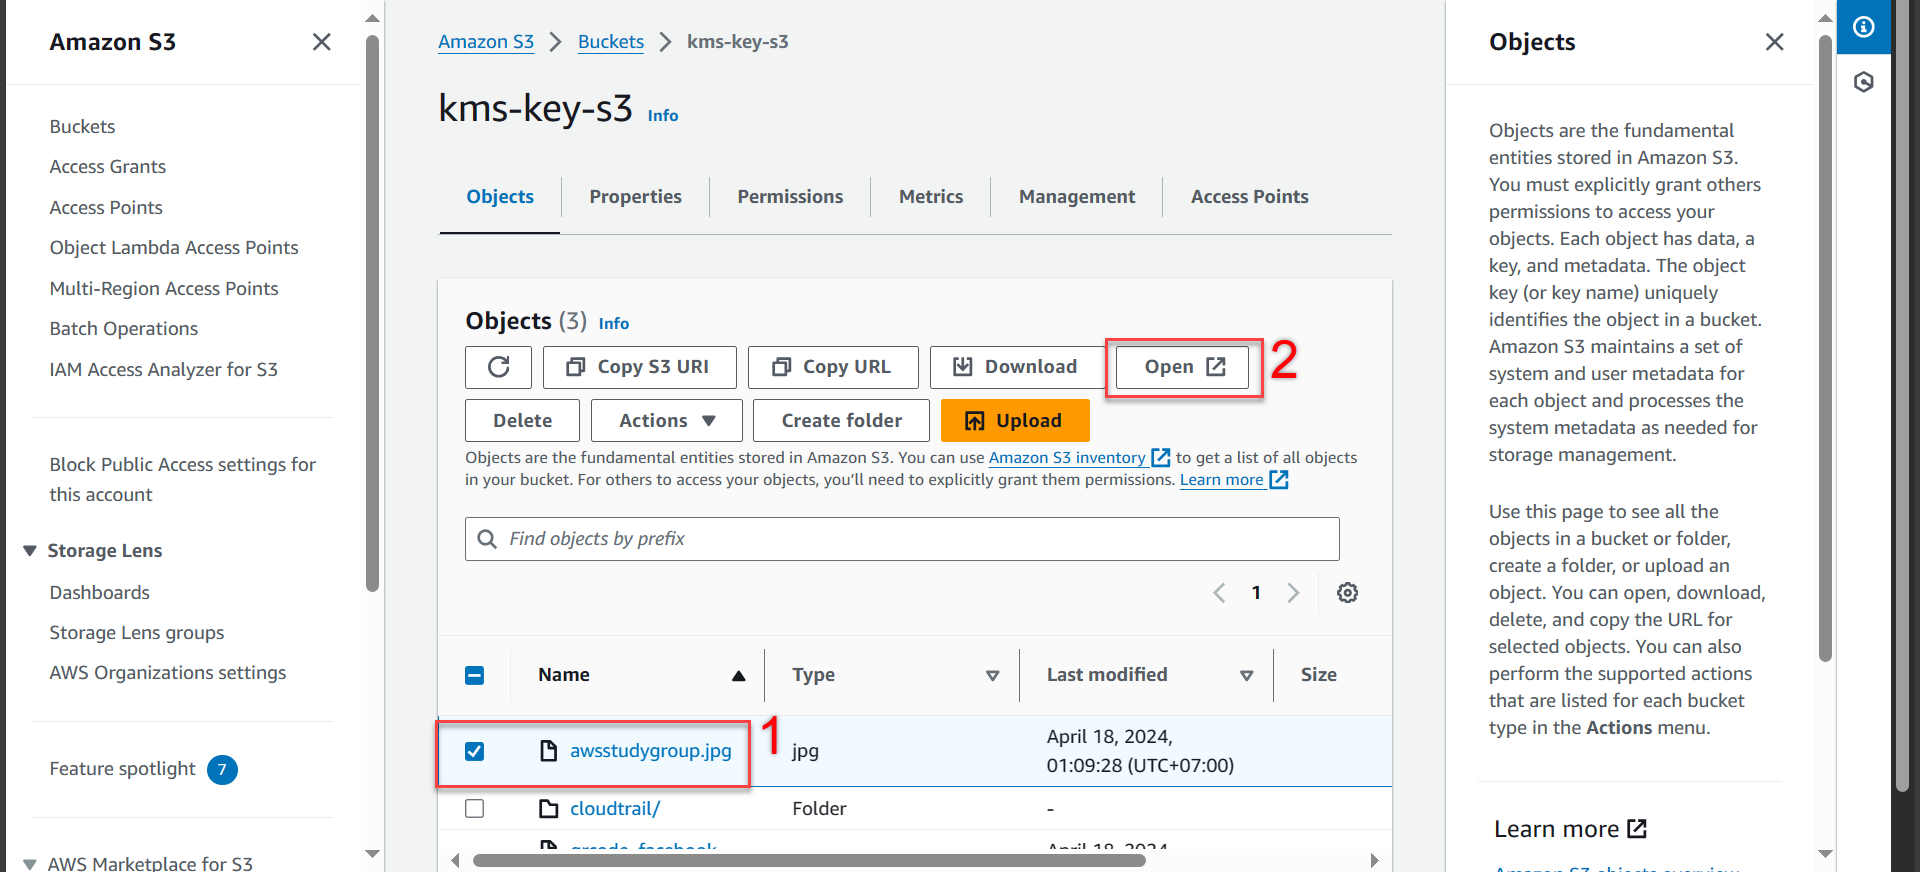
Task: Click the Open button
Action: [x=1183, y=367]
